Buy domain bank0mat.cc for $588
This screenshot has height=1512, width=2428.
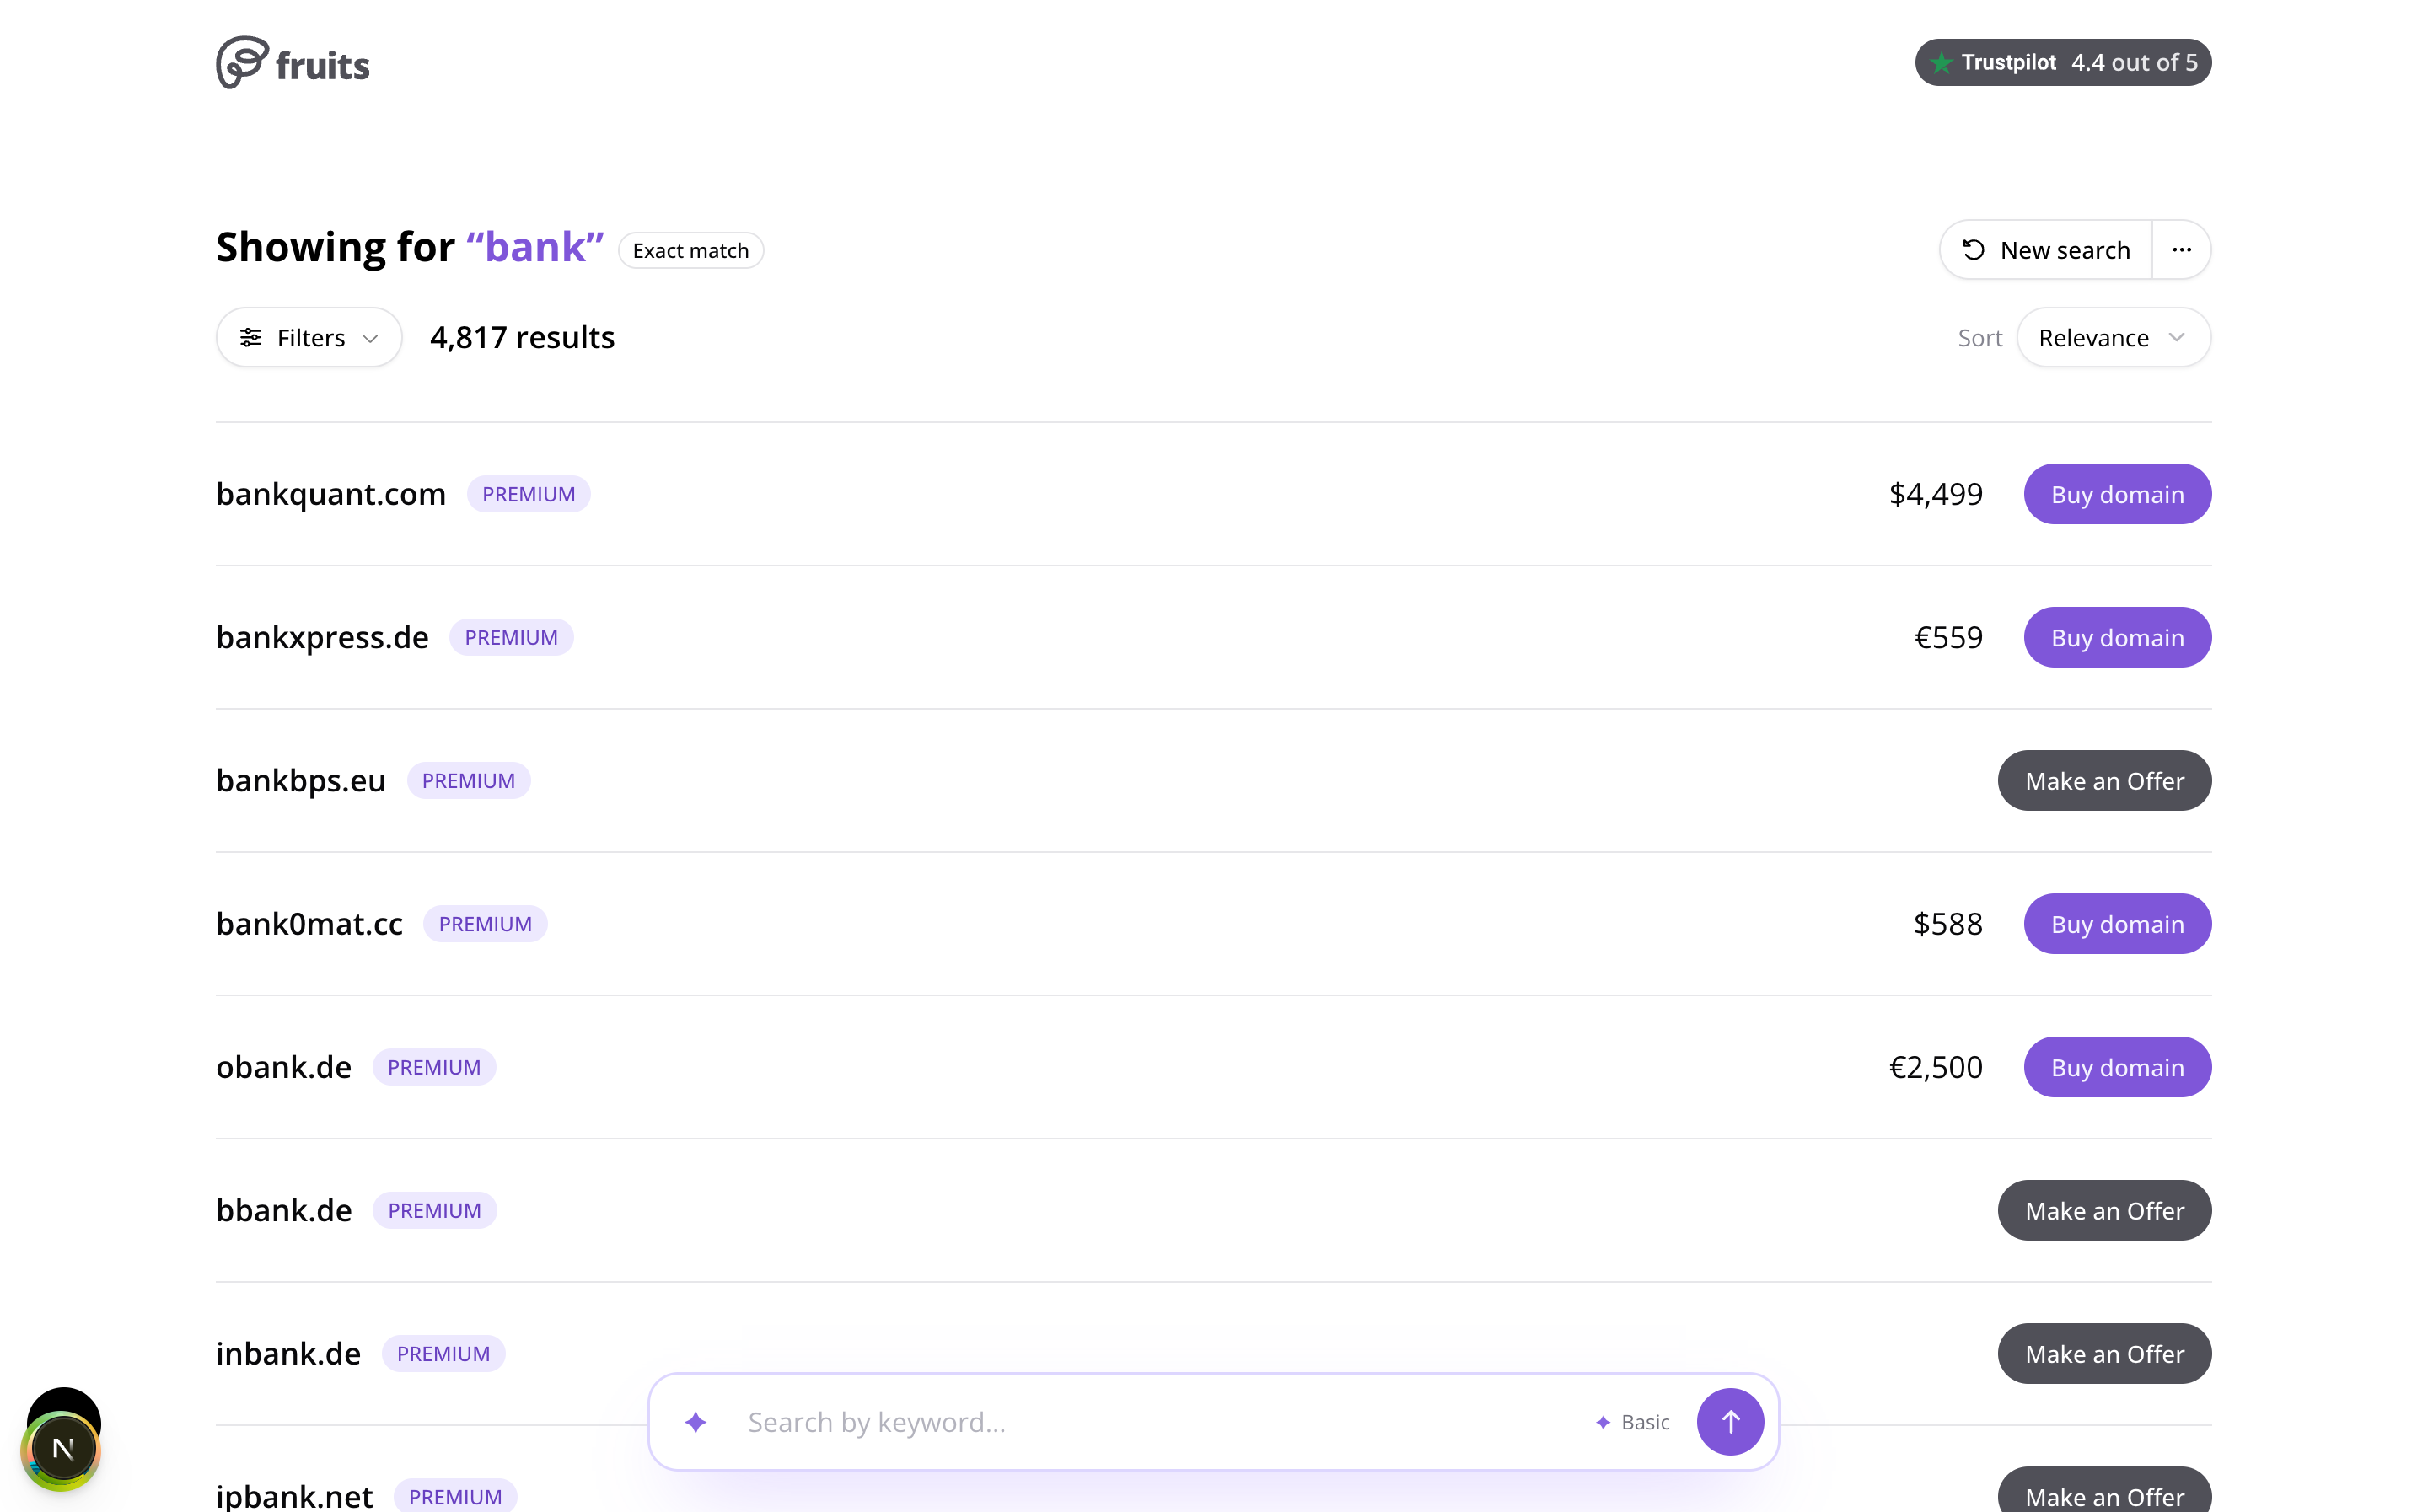(x=2117, y=923)
